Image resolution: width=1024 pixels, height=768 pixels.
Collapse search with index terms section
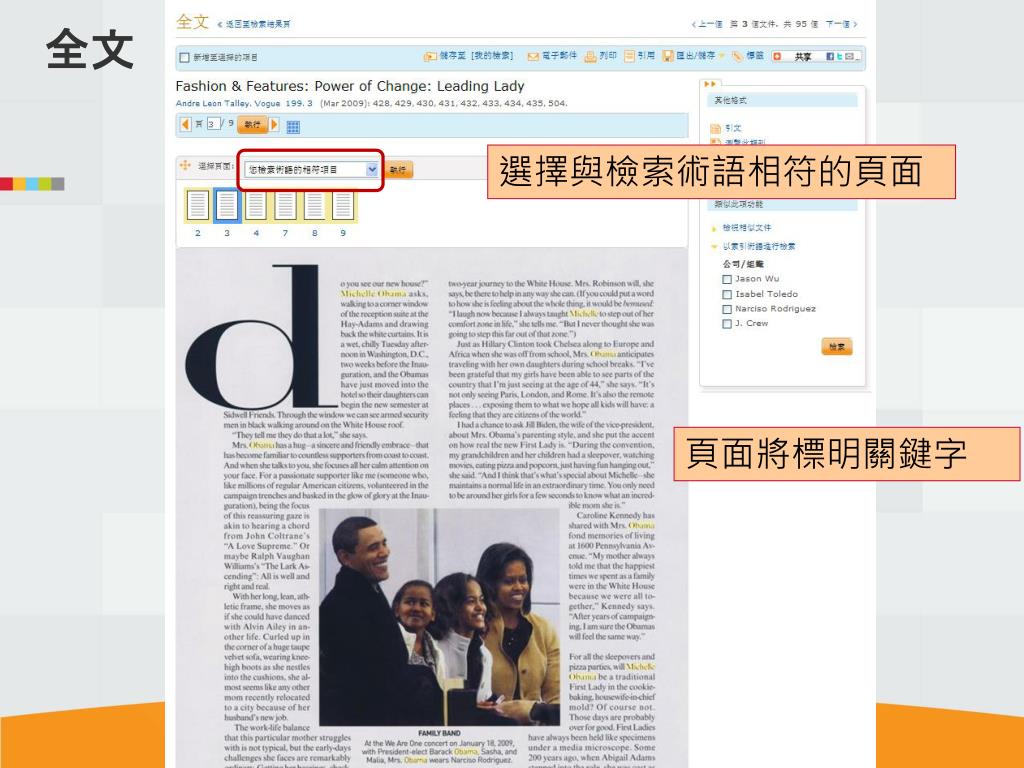714,247
